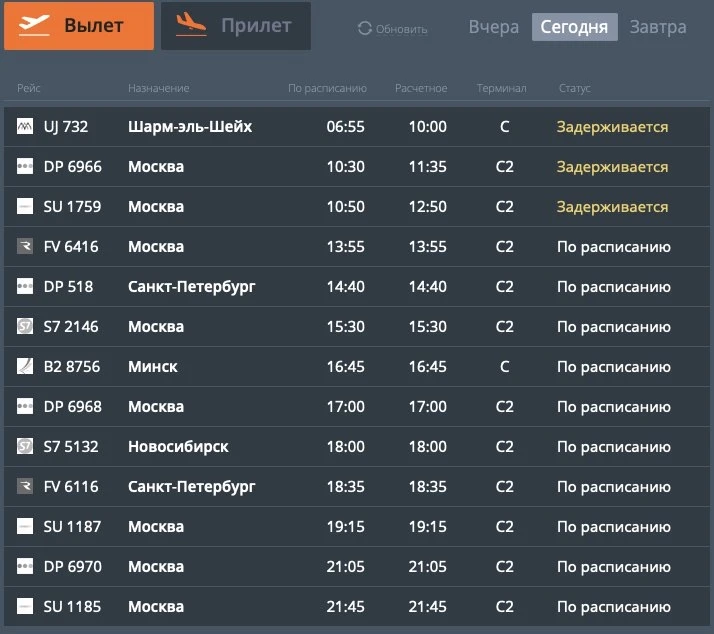Image resolution: width=714 pixels, height=634 pixels.
Task: Click the Обновить refresh link
Action: click(x=401, y=29)
